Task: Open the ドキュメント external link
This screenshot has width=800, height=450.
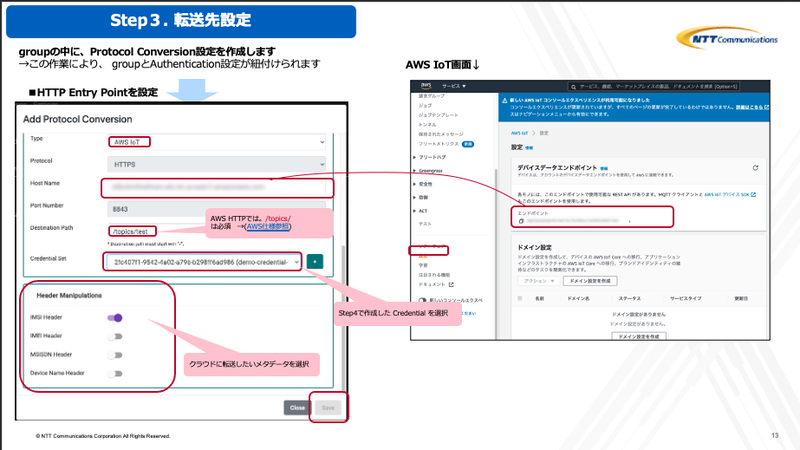Action: [x=432, y=284]
